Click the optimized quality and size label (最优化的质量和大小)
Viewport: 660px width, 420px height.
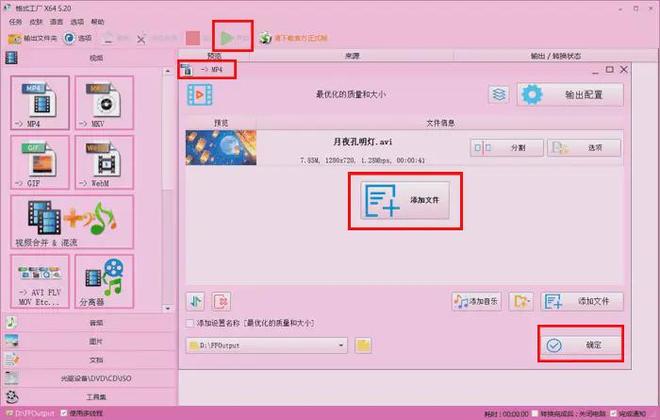coord(351,94)
